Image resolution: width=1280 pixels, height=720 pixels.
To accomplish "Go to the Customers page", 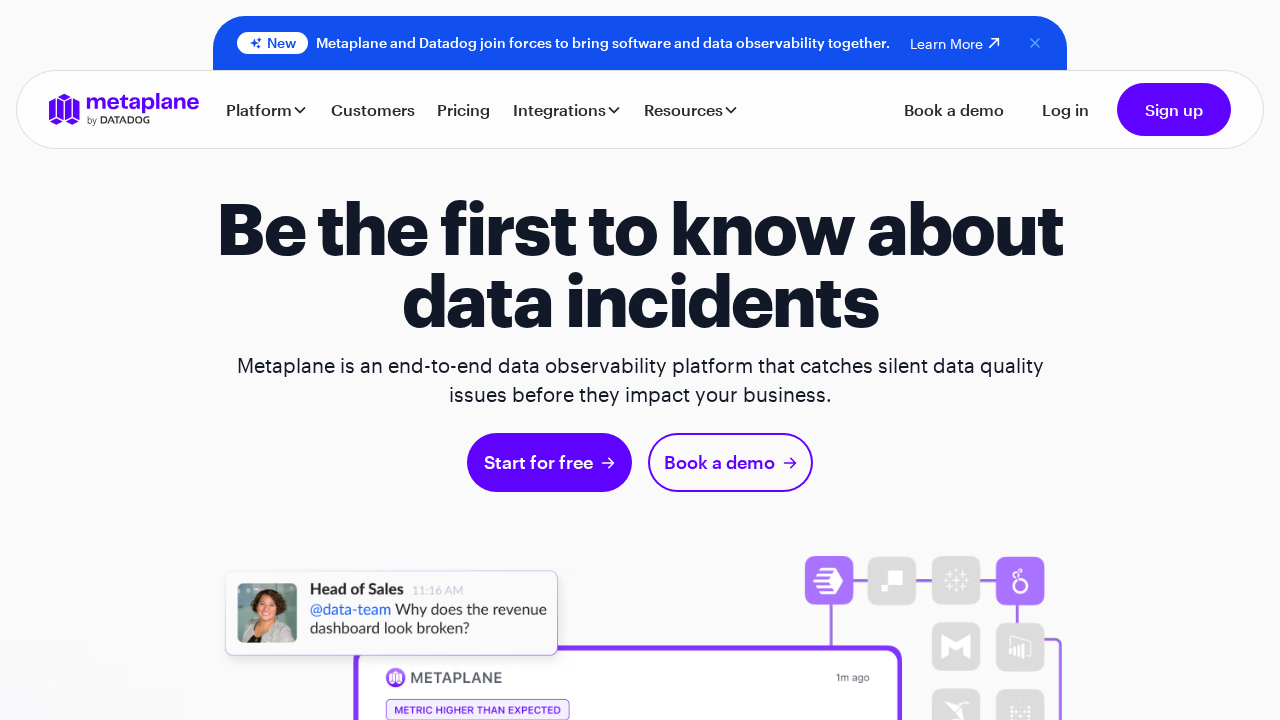I will (372, 110).
